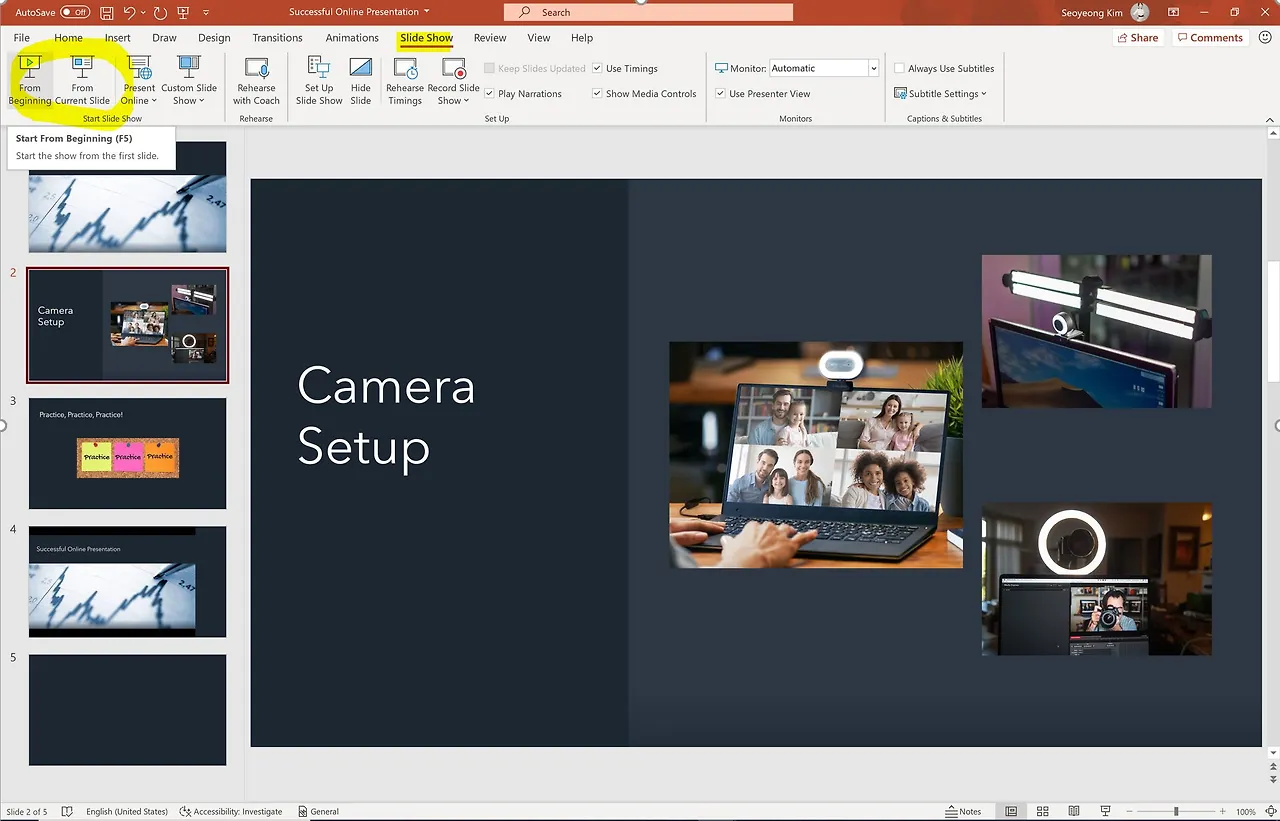
Task: Toggle the Use Timings checkbox
Action: [x=598, y=69]
